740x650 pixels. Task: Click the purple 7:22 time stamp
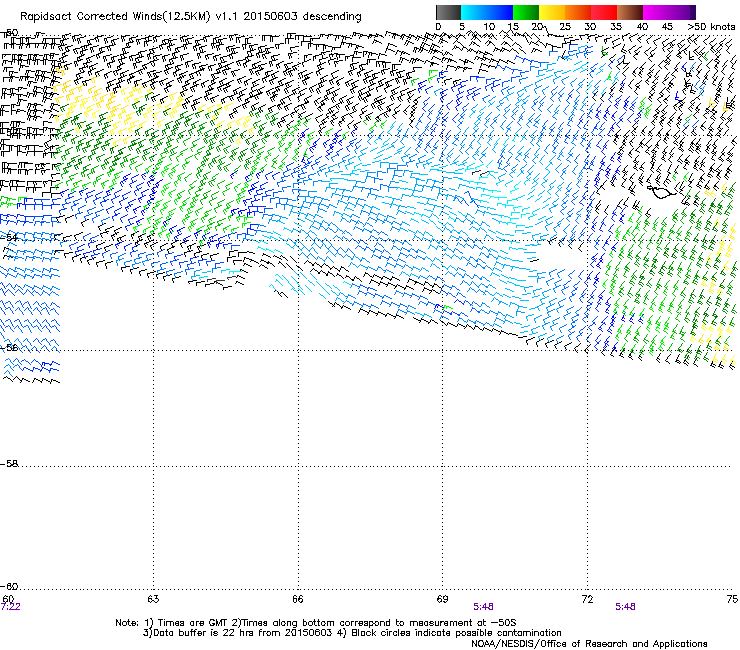click(x=10, y=607)
